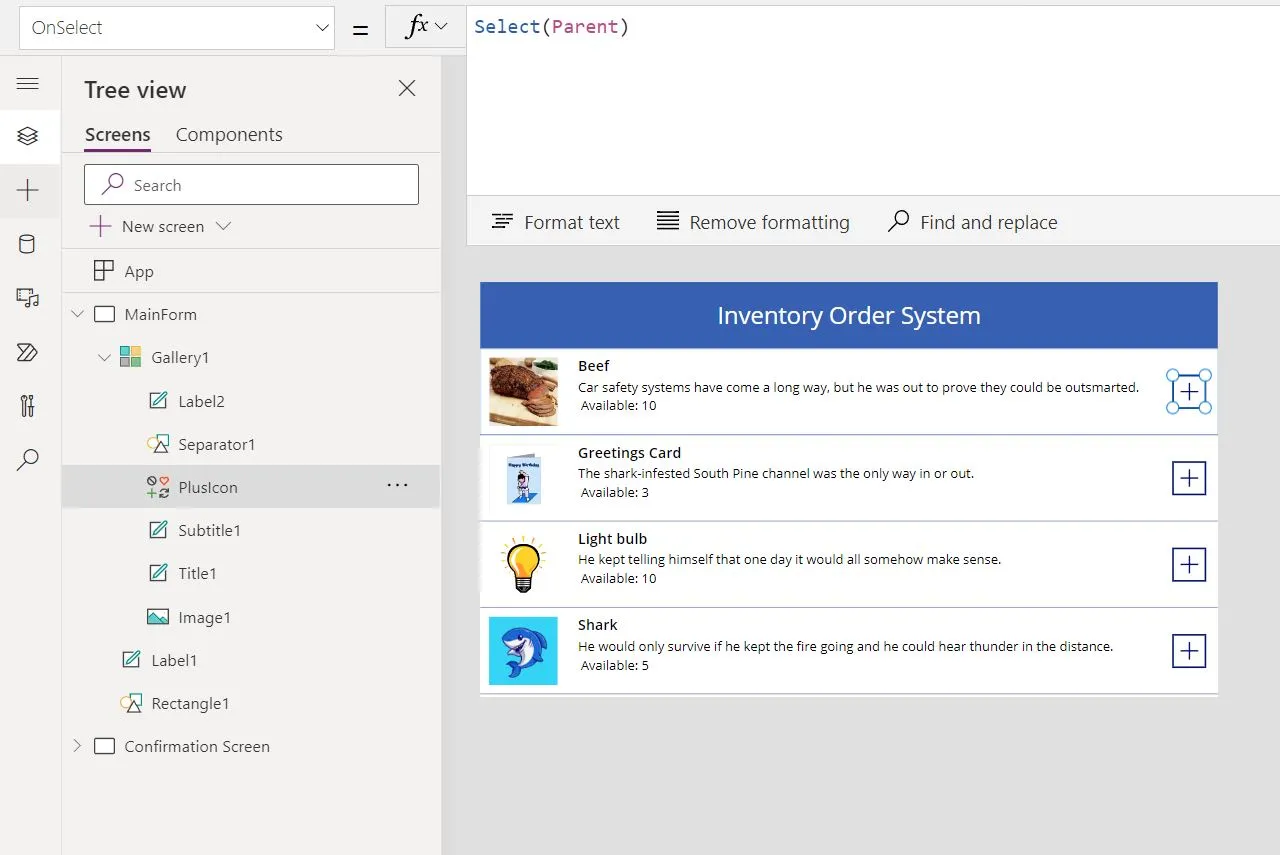This screenshot has height=855, width=1280.
Task: Switch to the Components tab
Action: coord(229,135)
